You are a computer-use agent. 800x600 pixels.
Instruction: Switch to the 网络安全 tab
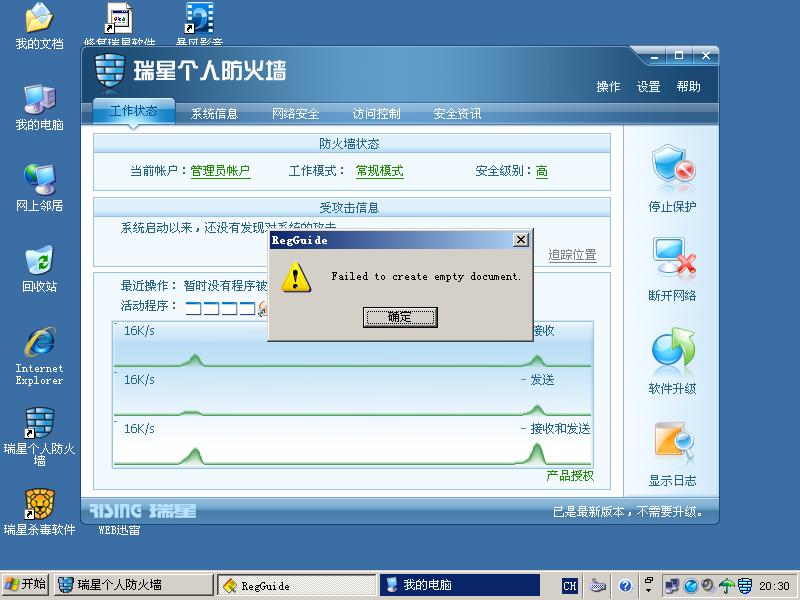(x=295, y=113)
